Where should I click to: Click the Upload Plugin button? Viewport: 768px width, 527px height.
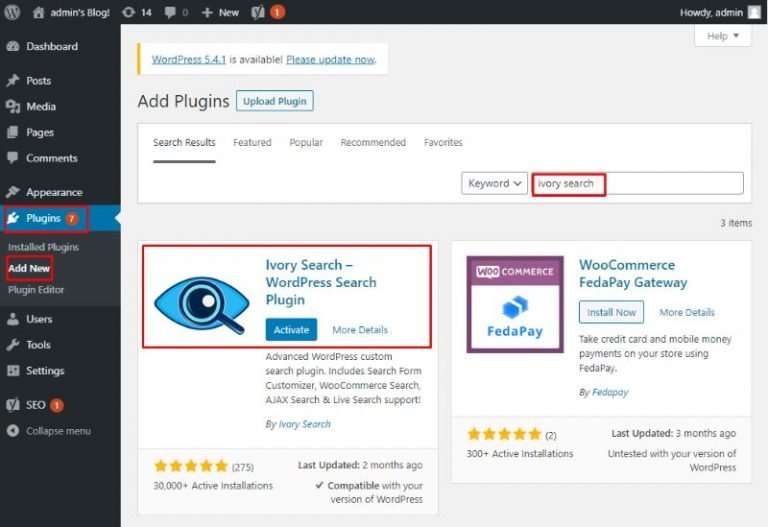pyautogui.click(x=275, y=101)
